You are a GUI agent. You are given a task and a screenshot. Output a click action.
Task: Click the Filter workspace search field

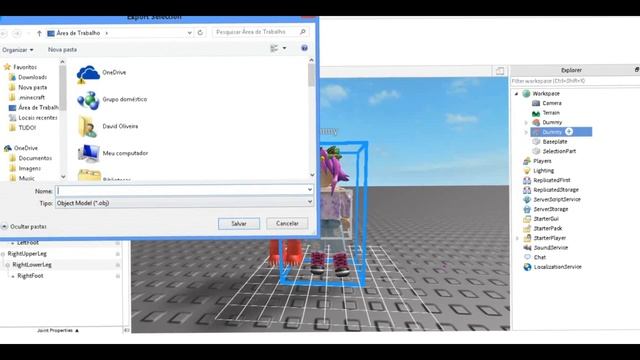tap(575, 81)
